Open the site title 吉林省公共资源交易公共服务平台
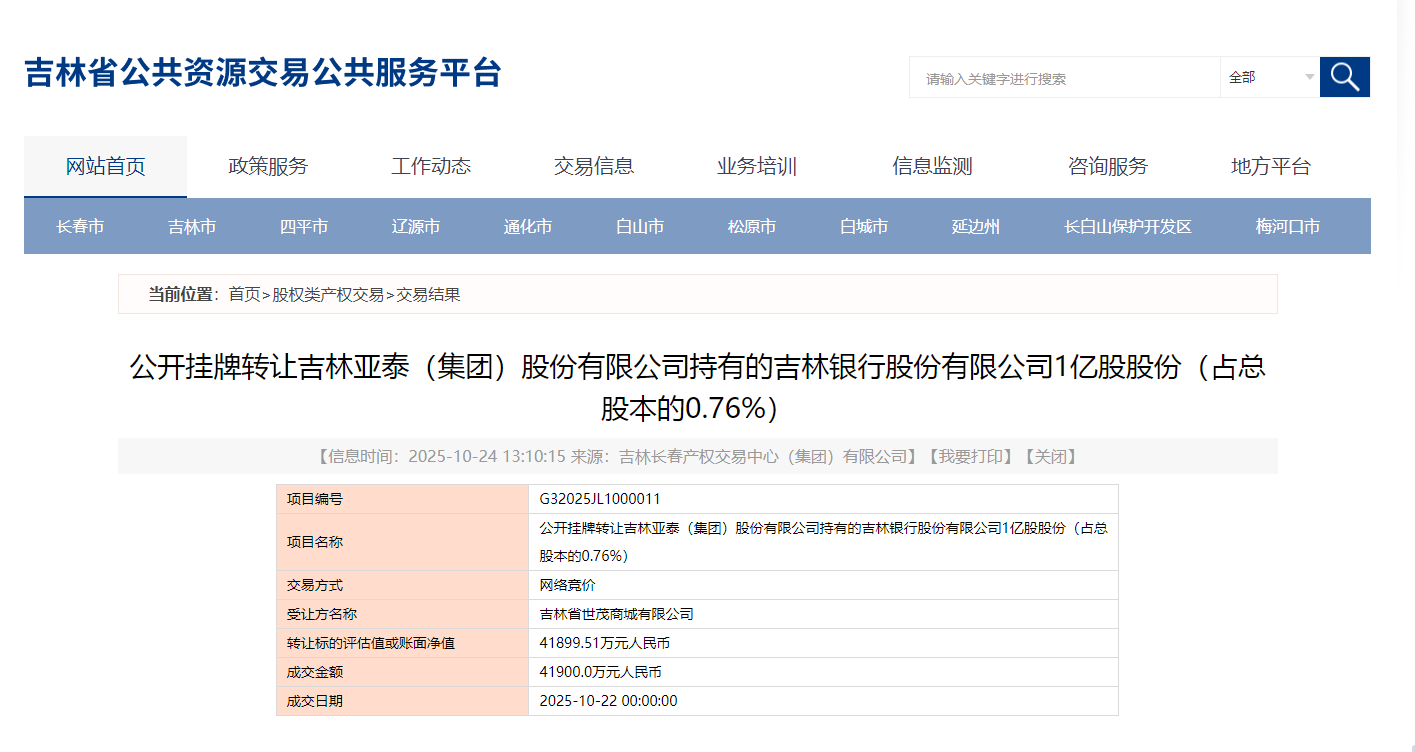 click(x=263, y=73)
